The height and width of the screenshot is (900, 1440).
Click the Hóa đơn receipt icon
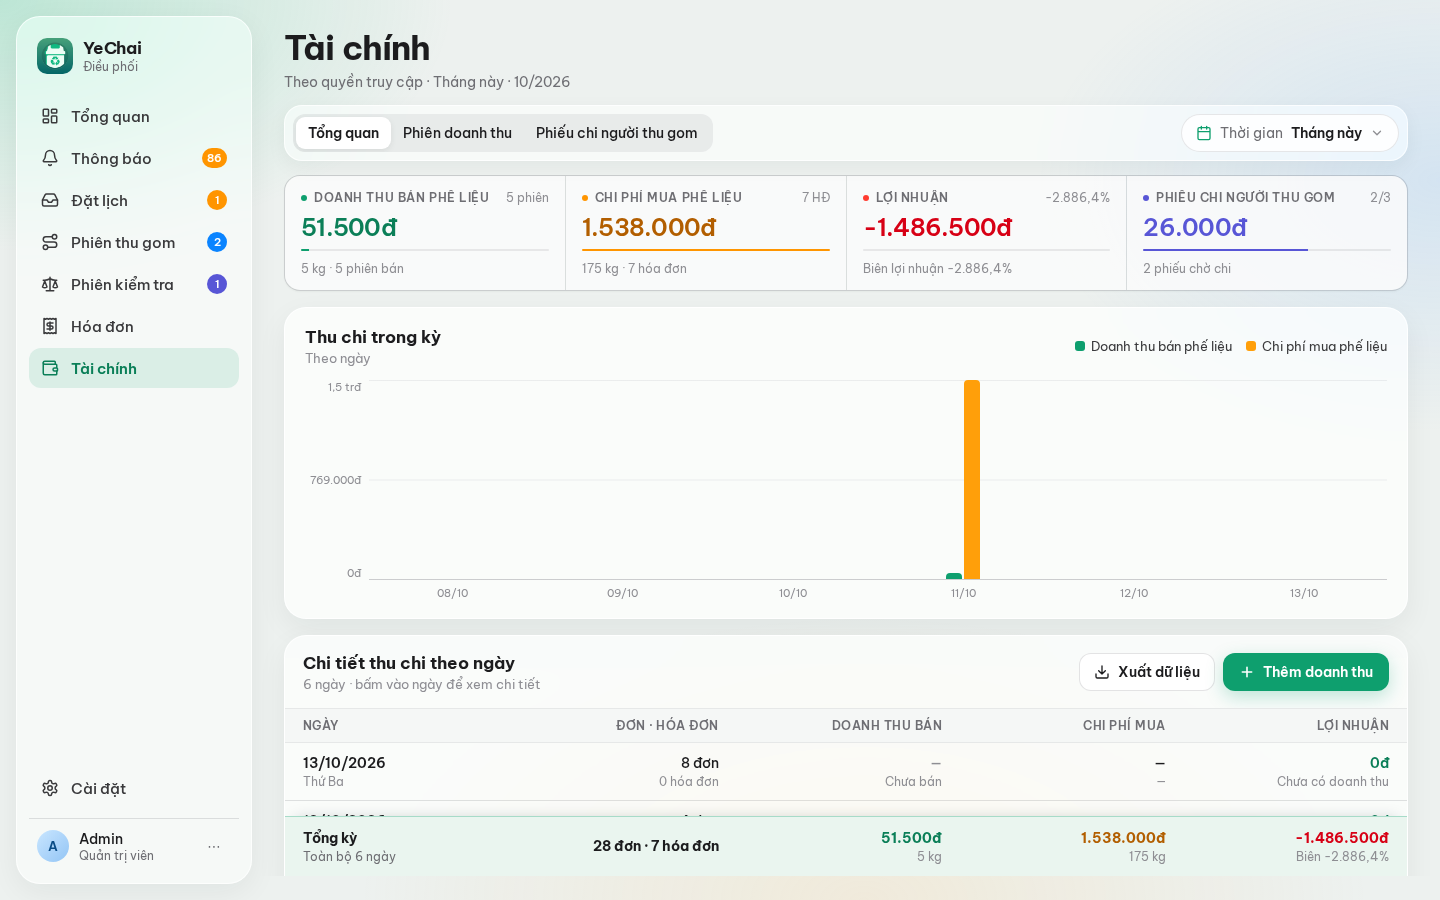click(50, 326)
